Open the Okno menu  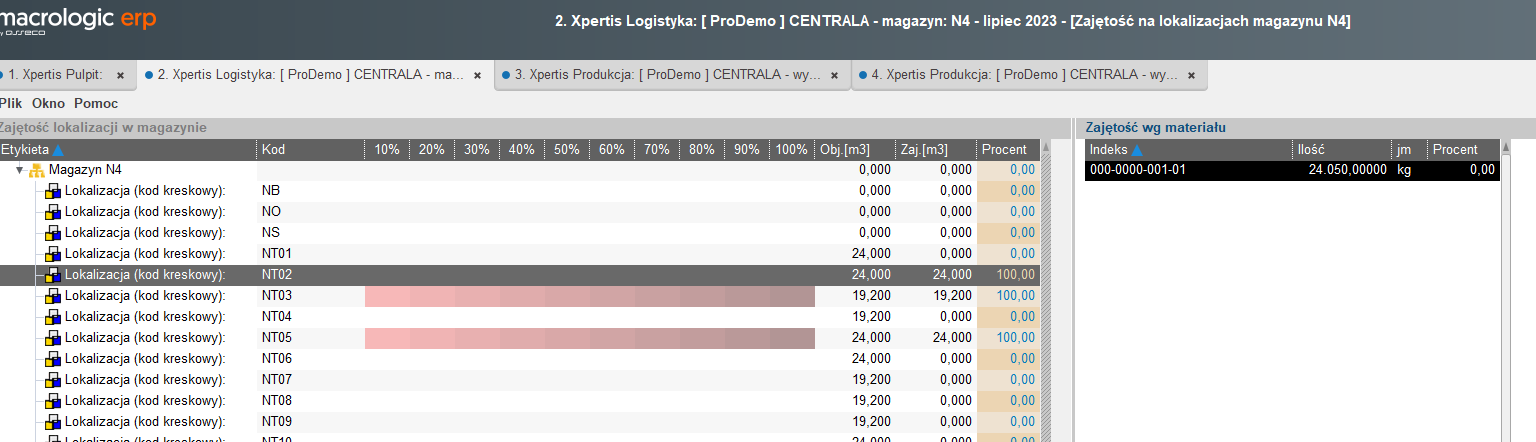pyautogui.click(x=48, y=103)
